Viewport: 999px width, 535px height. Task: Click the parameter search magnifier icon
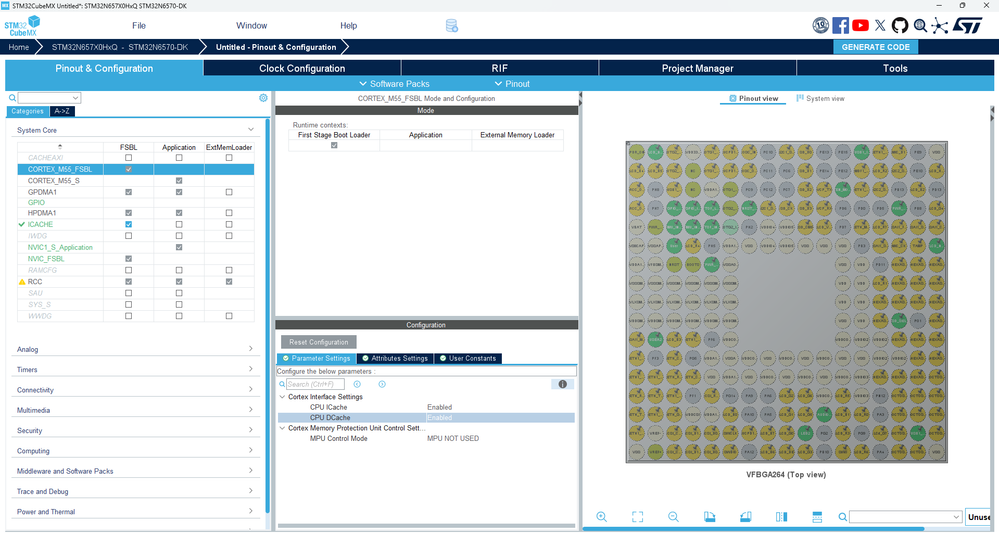[x=282, y=384]
